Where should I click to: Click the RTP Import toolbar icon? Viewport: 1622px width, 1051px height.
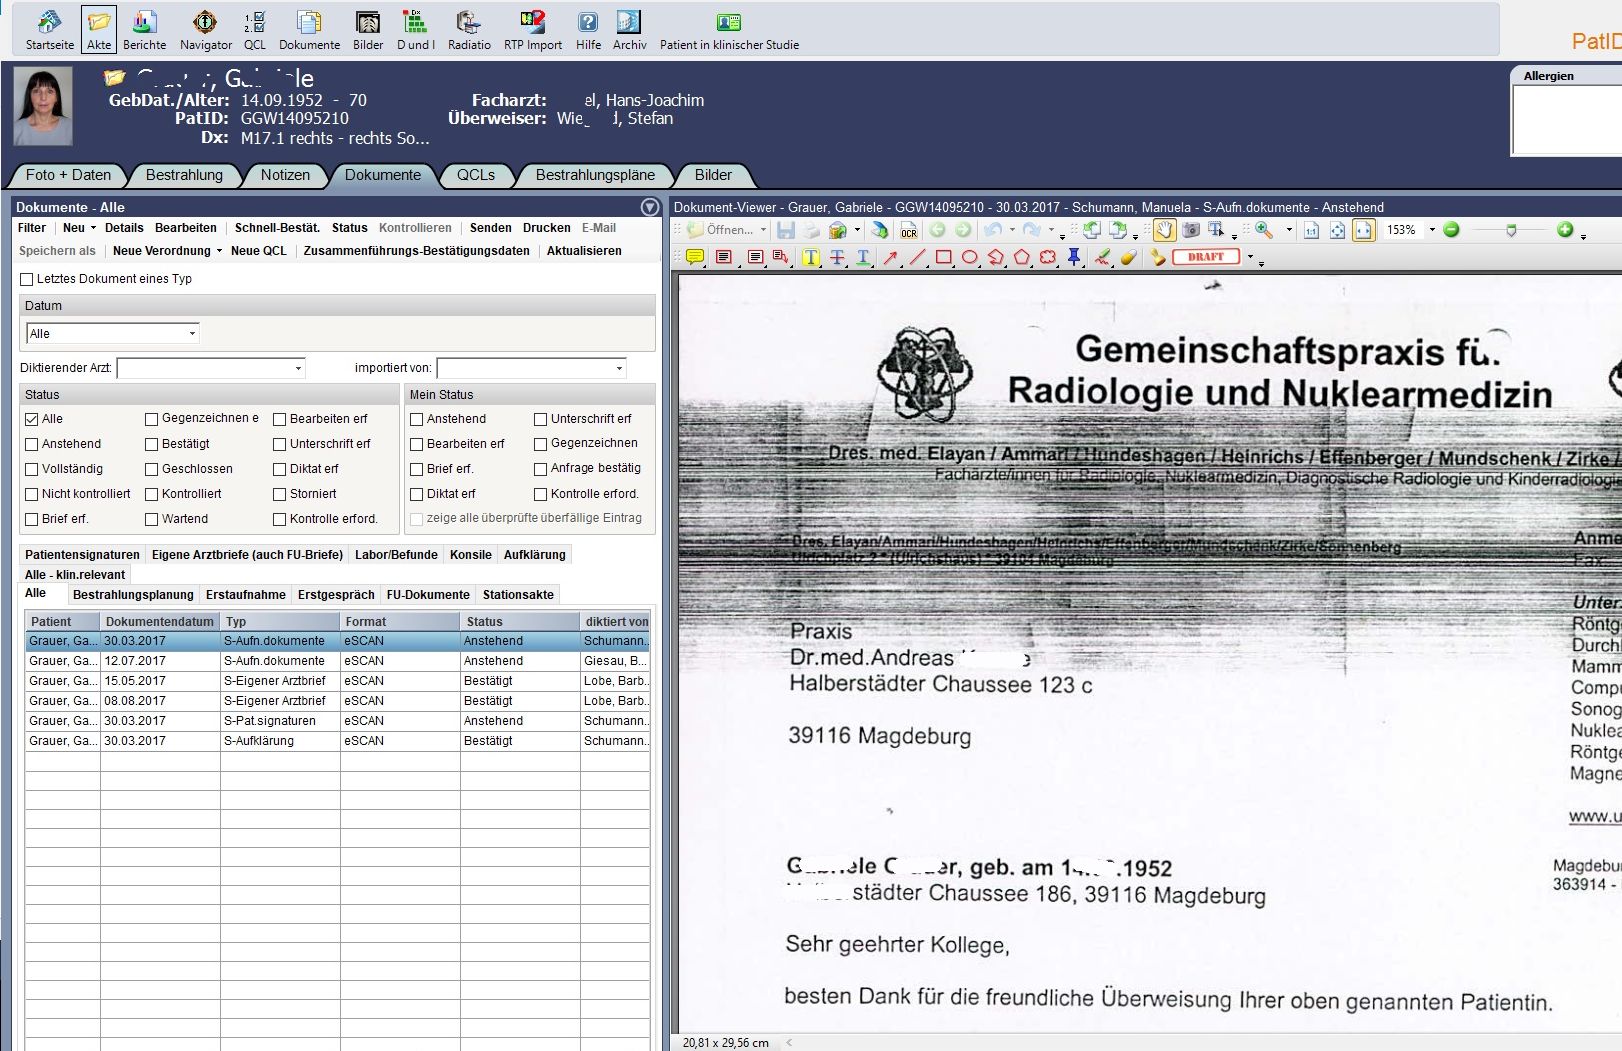coord(532,30)
